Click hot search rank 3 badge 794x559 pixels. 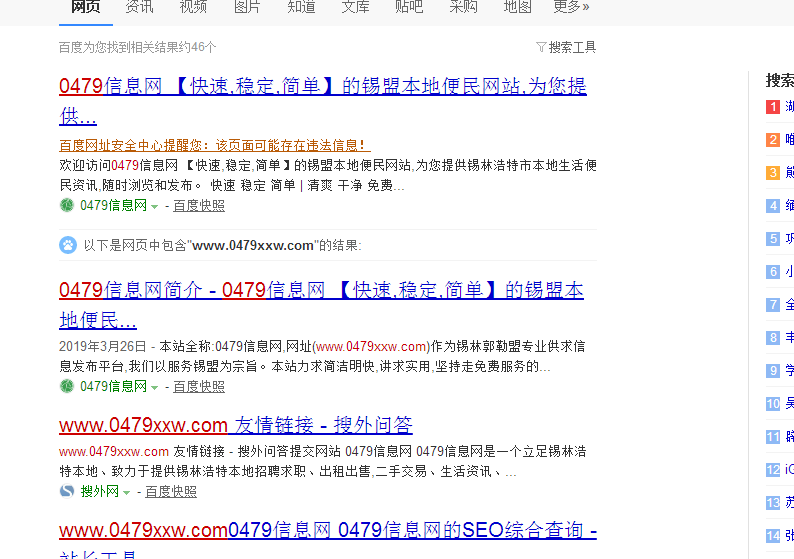pos(773,173)
